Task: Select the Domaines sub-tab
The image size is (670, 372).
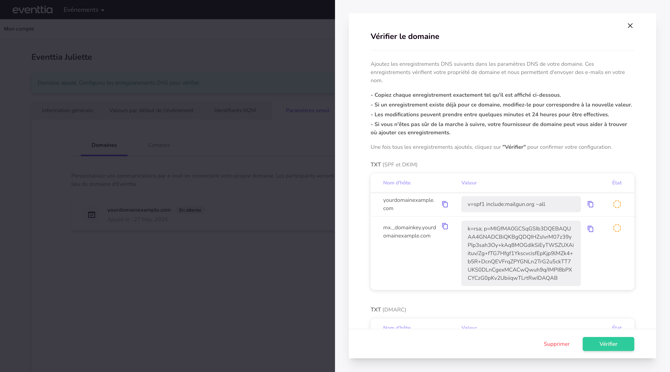Action: [104, 145]
